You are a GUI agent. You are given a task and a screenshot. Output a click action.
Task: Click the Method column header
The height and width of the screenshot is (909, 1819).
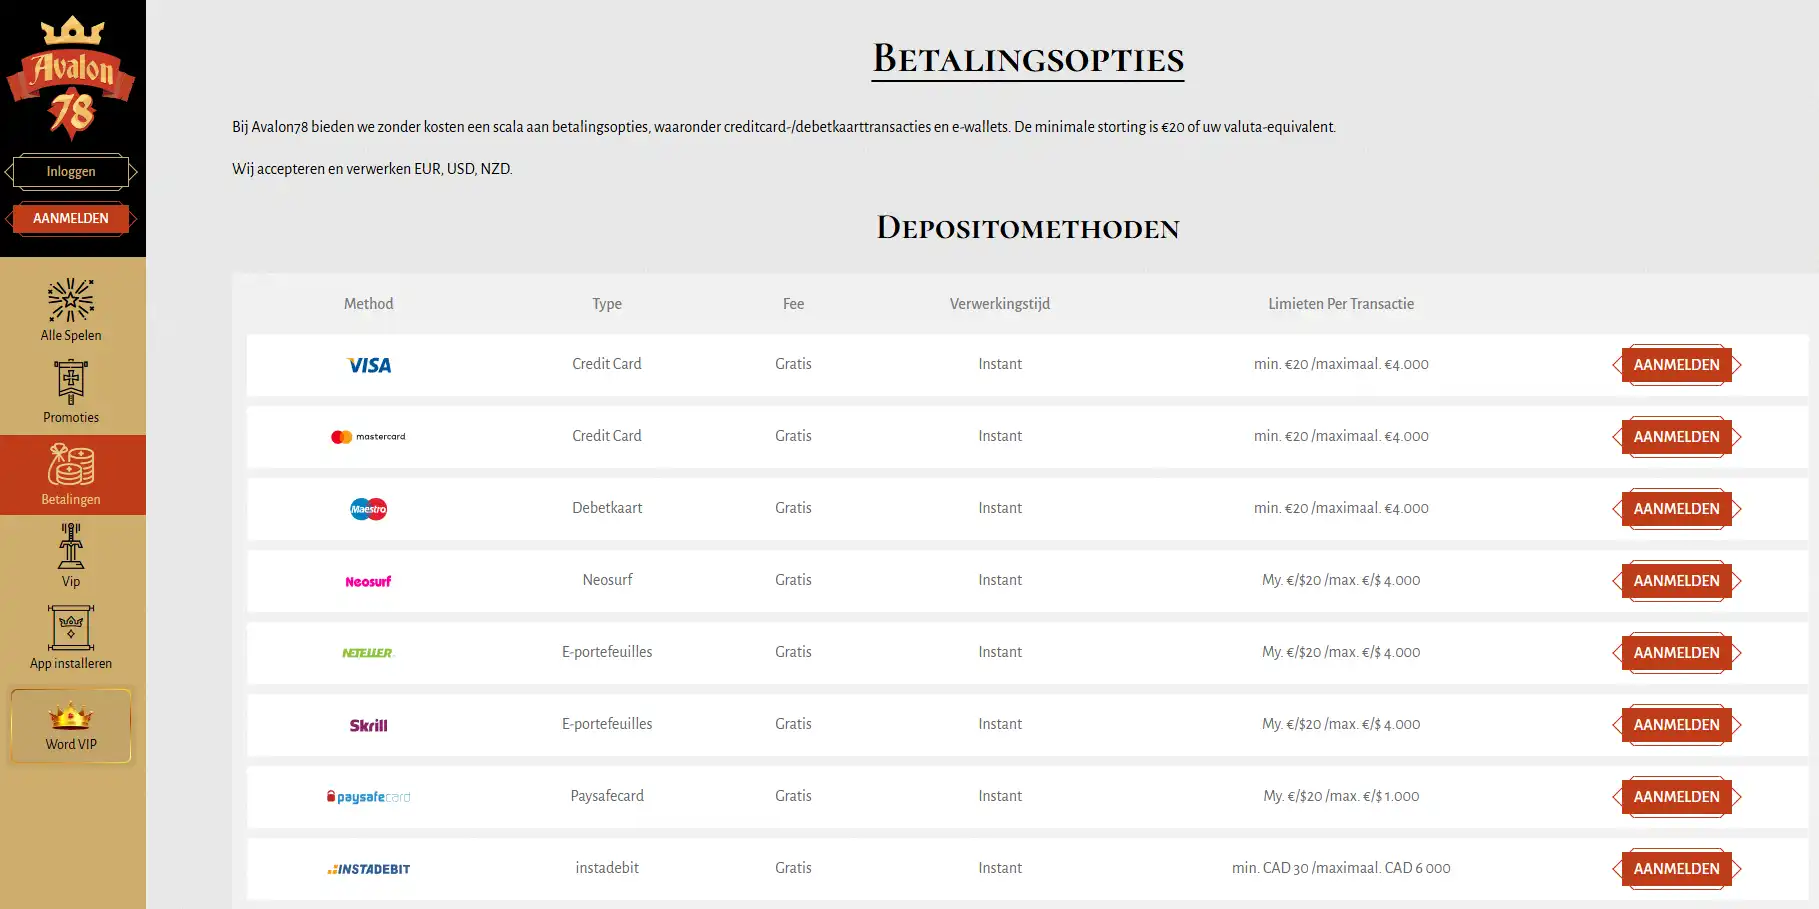click(x=368, y=304)
